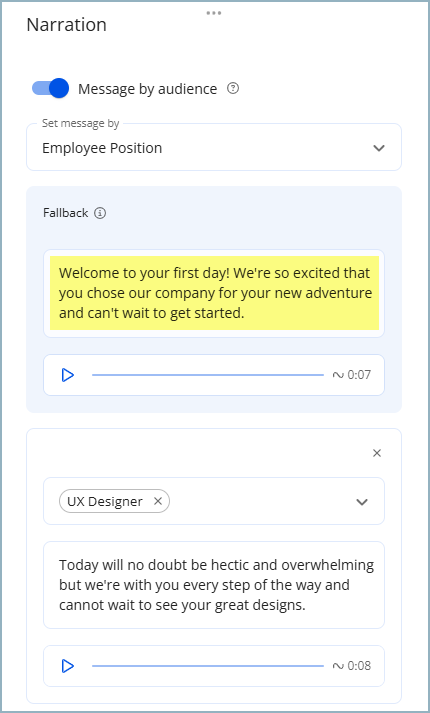Toggle off Message by audience switch
Viewport: 430px width, 713px height.
point(50,88)
